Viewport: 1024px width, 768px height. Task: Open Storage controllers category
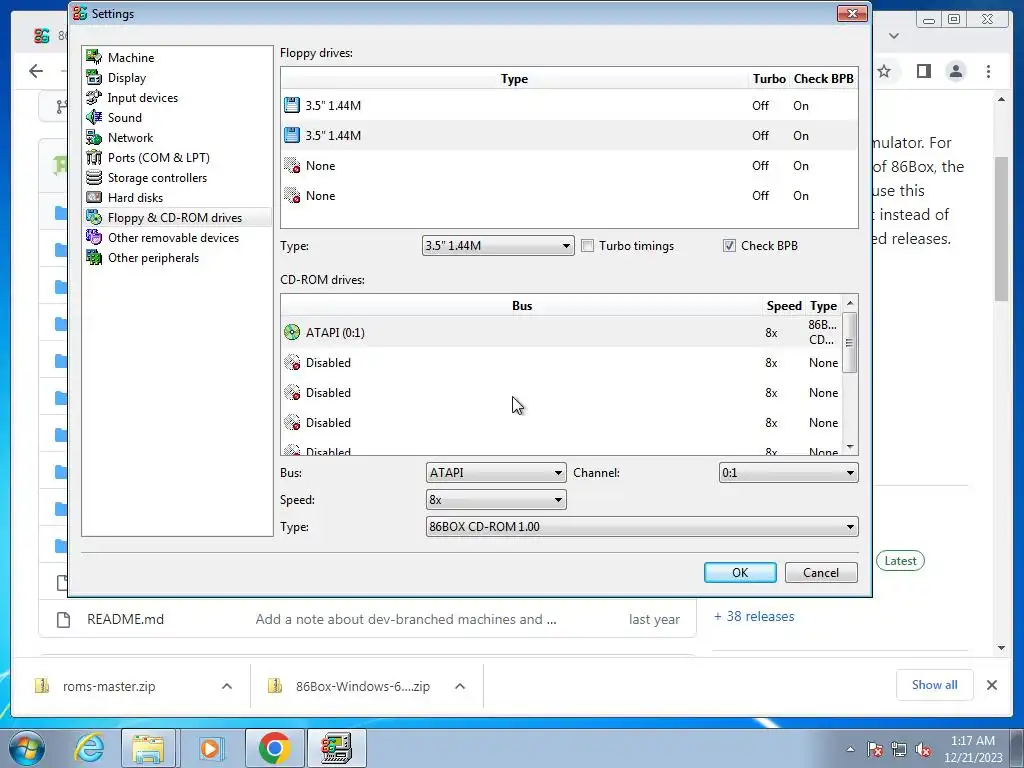click(157, 178)
